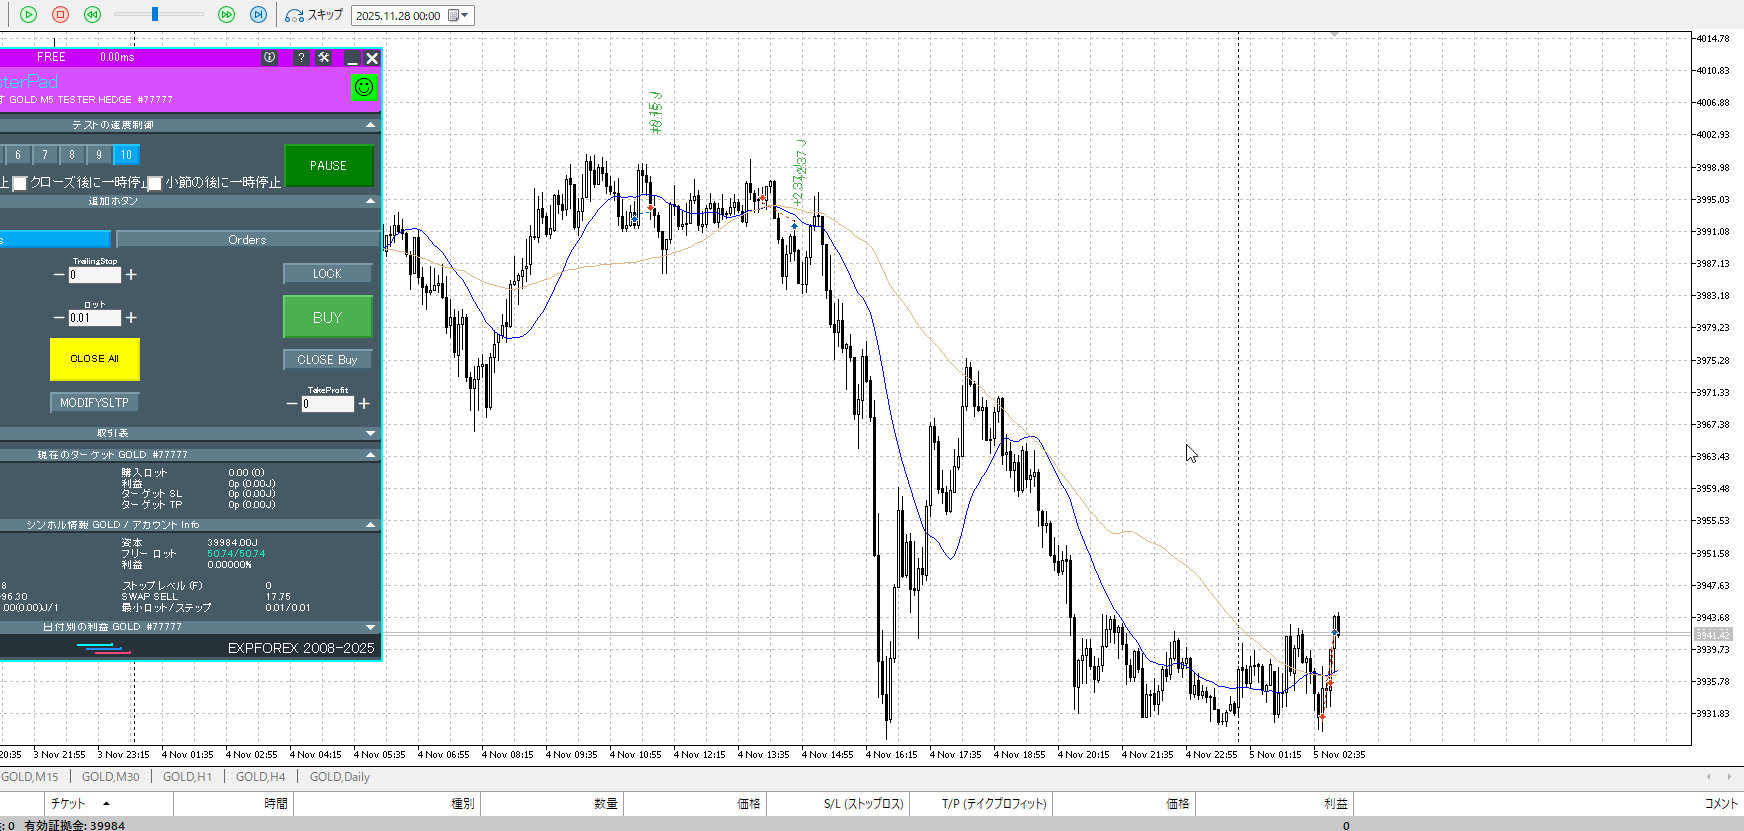Screen dimensions: 1744x831
Task: Switch to GOLD,H1 chart tab
Action: pyautogui.click(x=187, y=777)
